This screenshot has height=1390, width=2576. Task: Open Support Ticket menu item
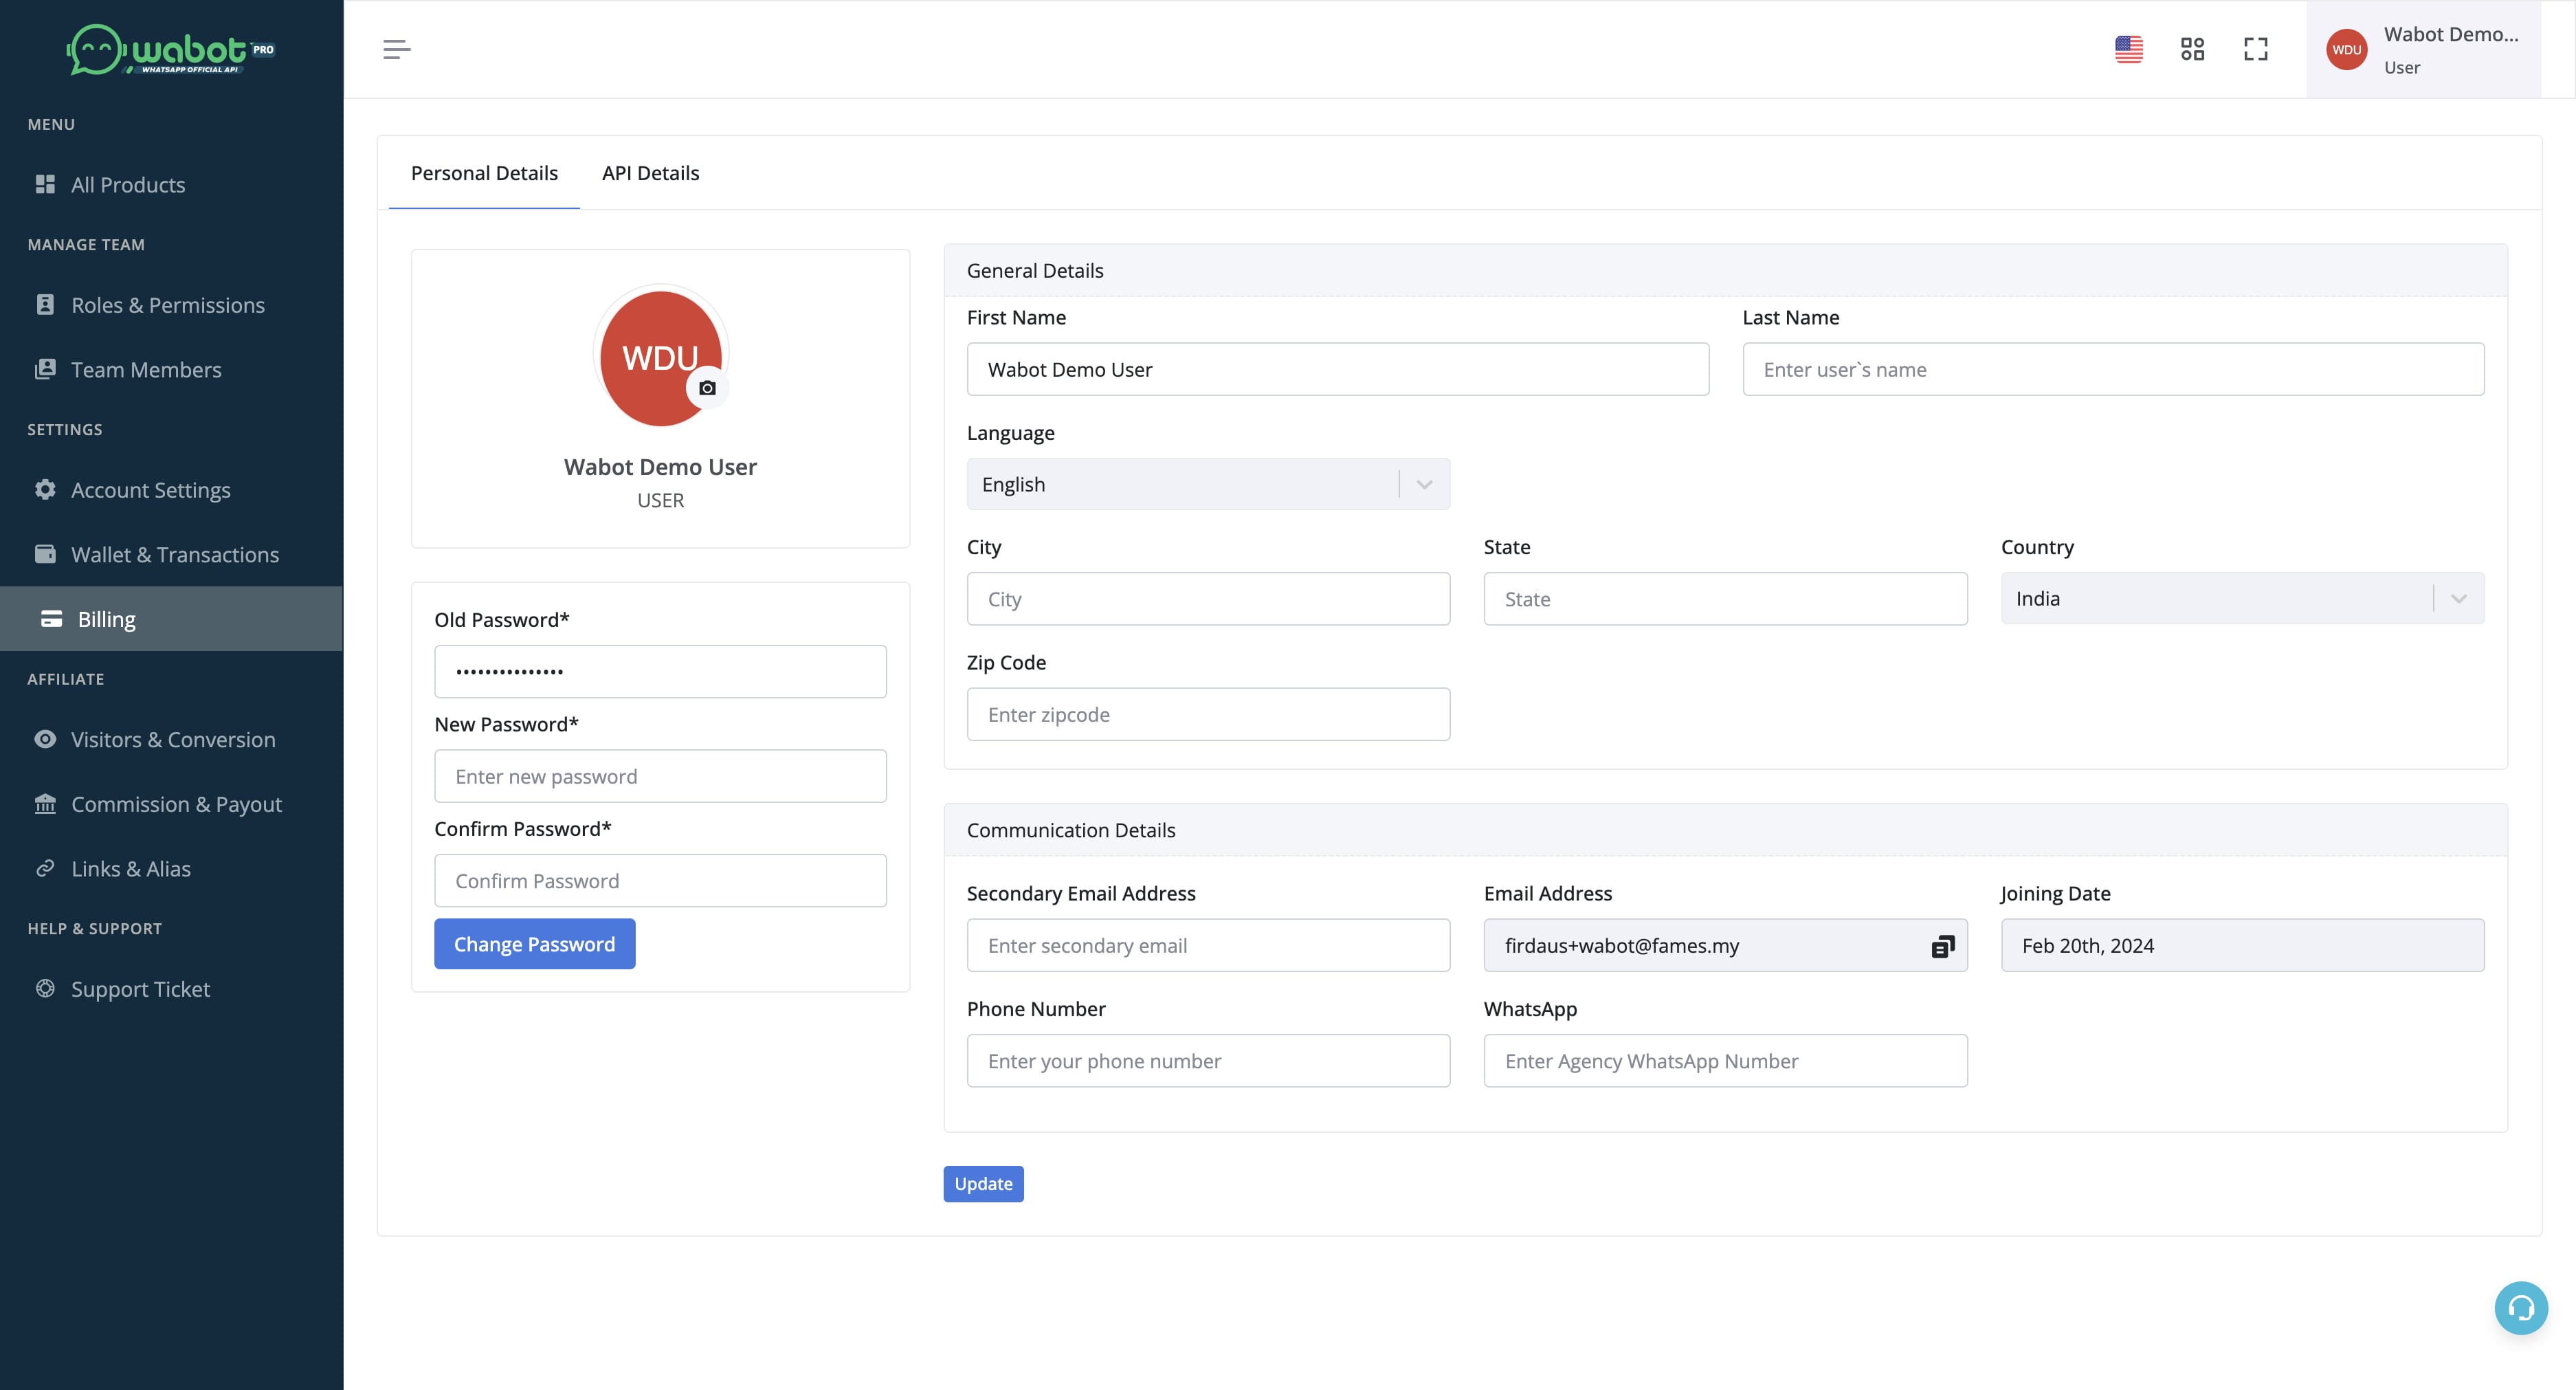coord(171,989)
